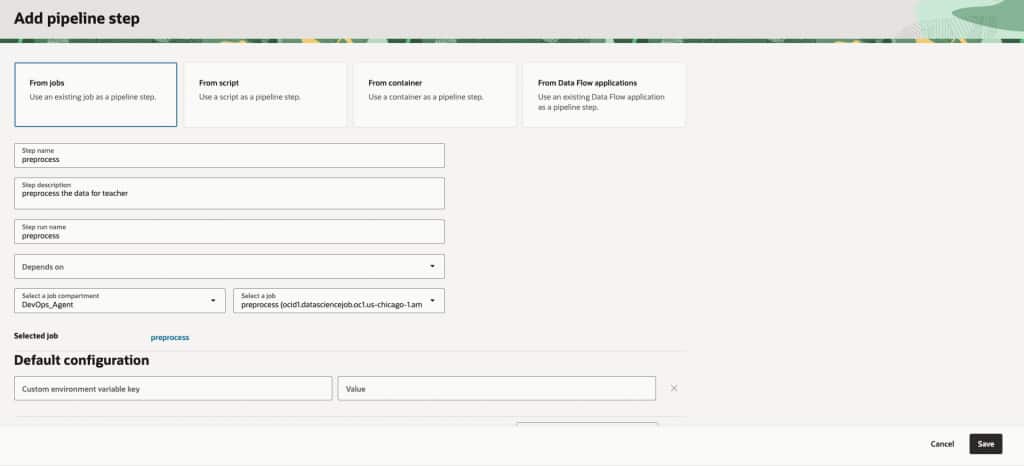Open the preprocess selected job link
The image size is (1024, 466).
click(x=170, y=337)
